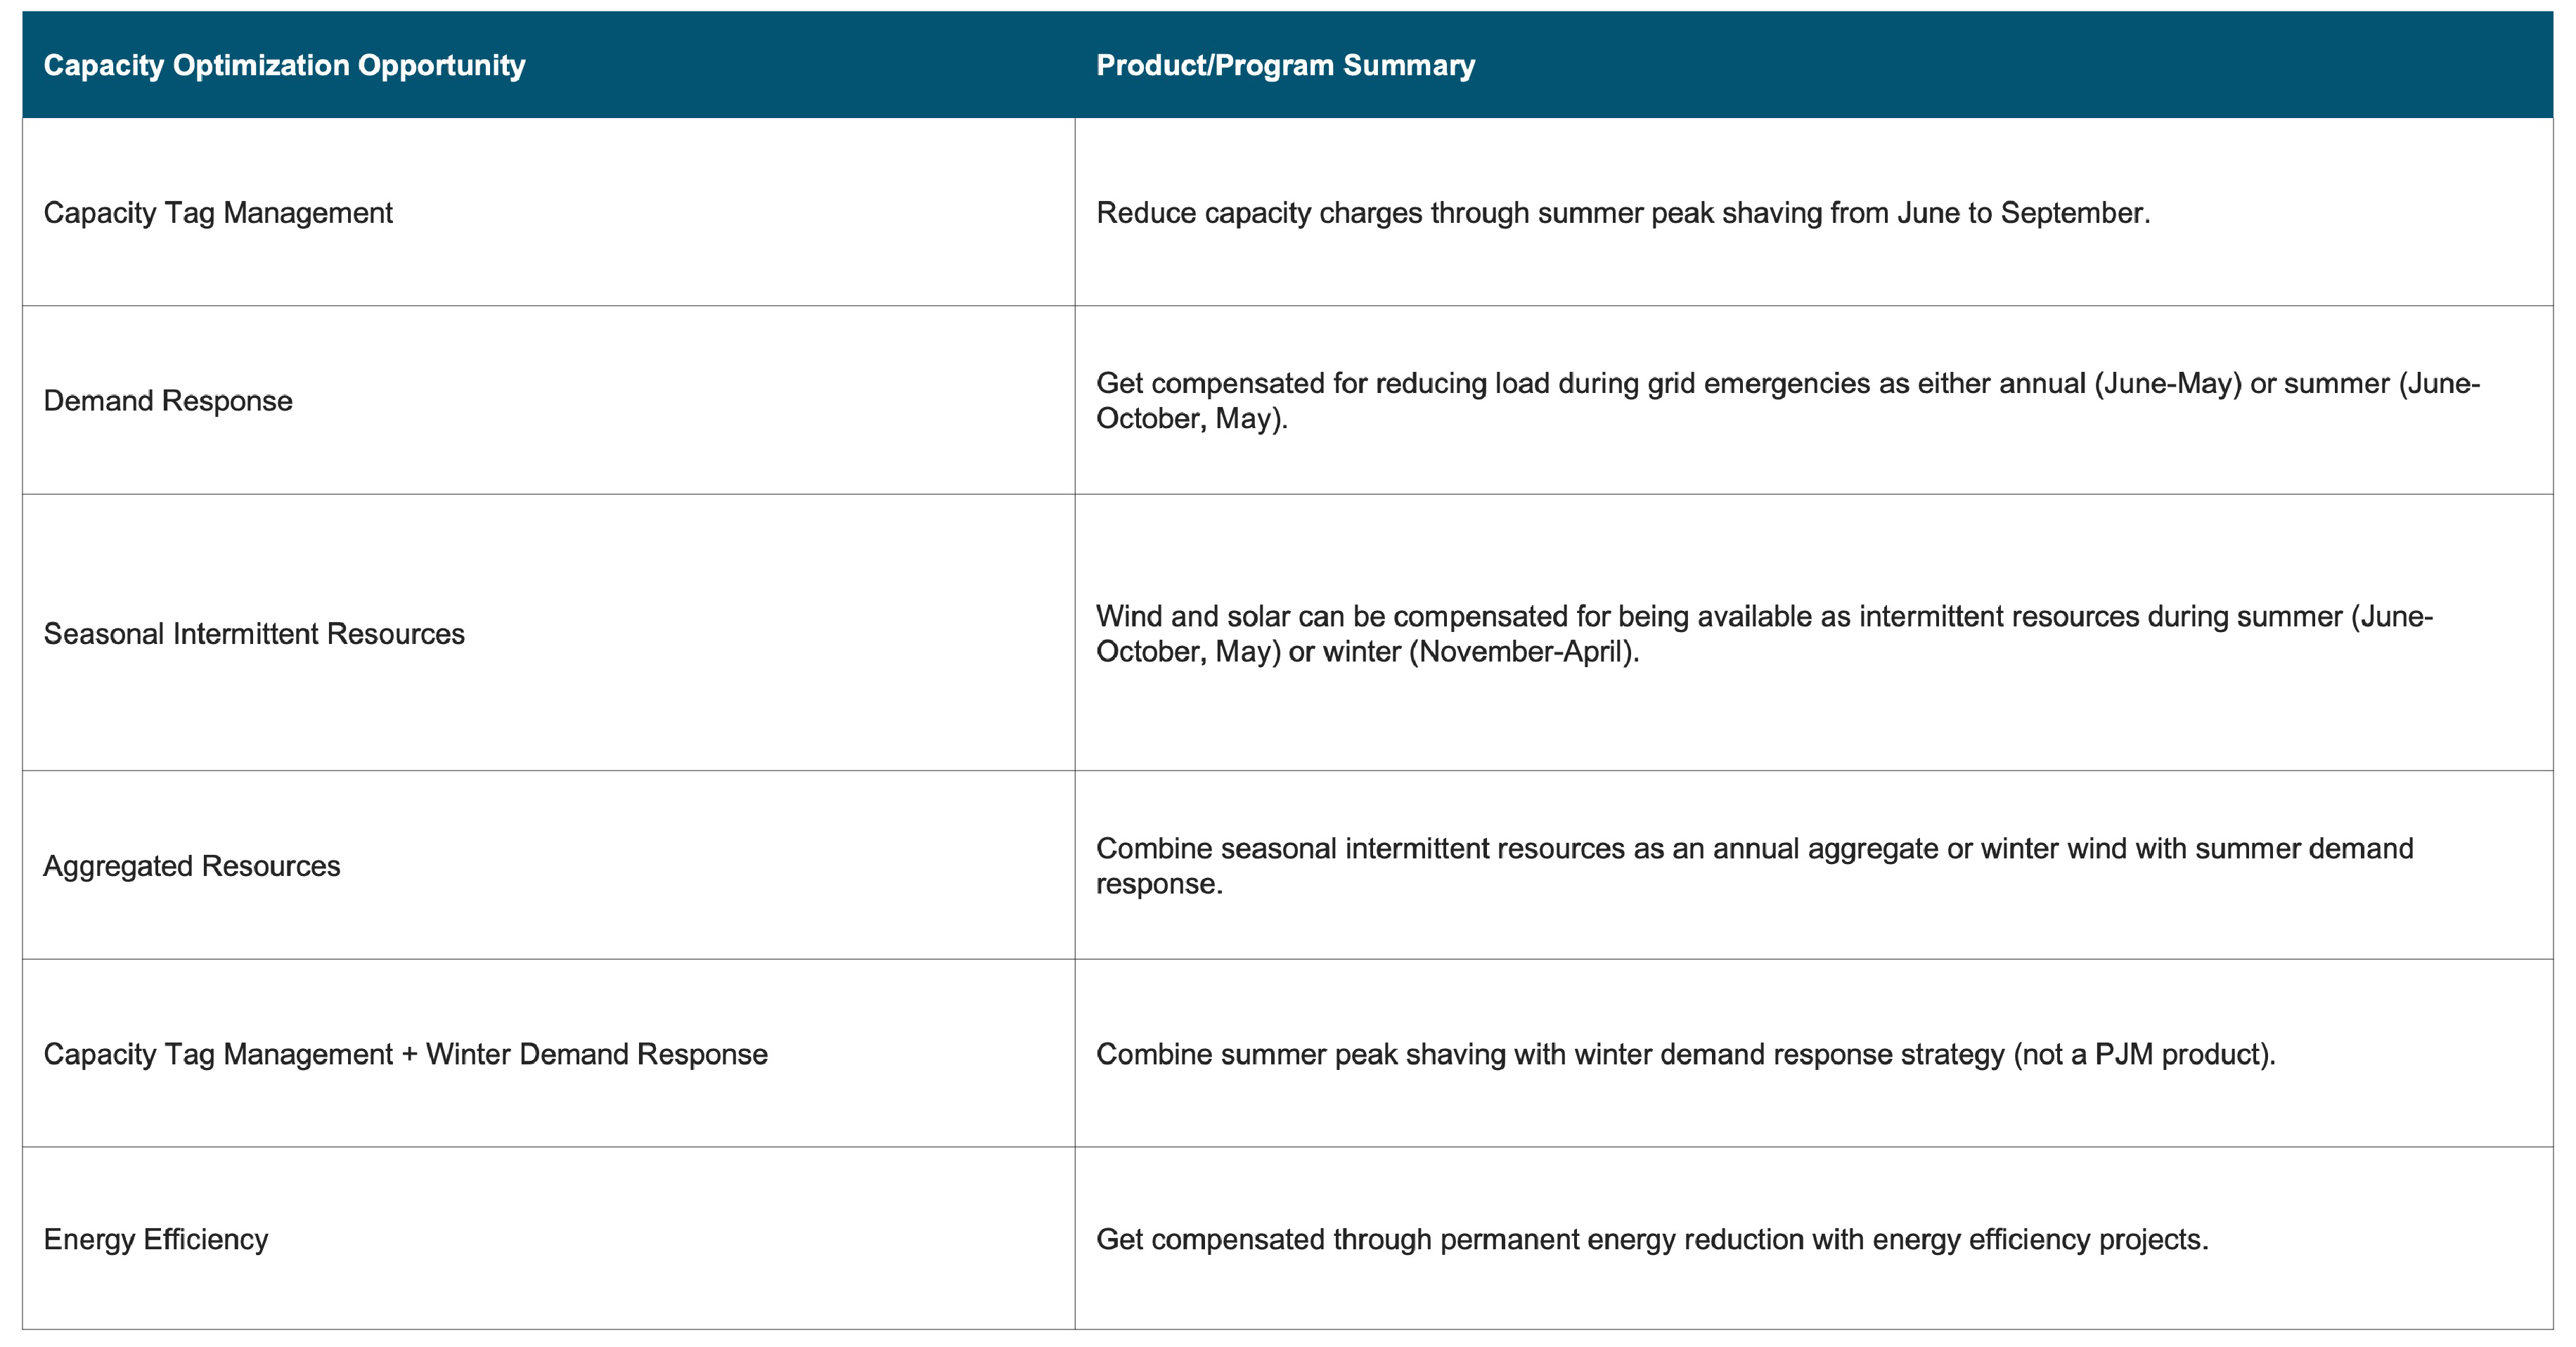Screen dimensions: 2576x1347
Task: Select the Seasonal Intermittent Resources cell
Action: click(254, 634)
